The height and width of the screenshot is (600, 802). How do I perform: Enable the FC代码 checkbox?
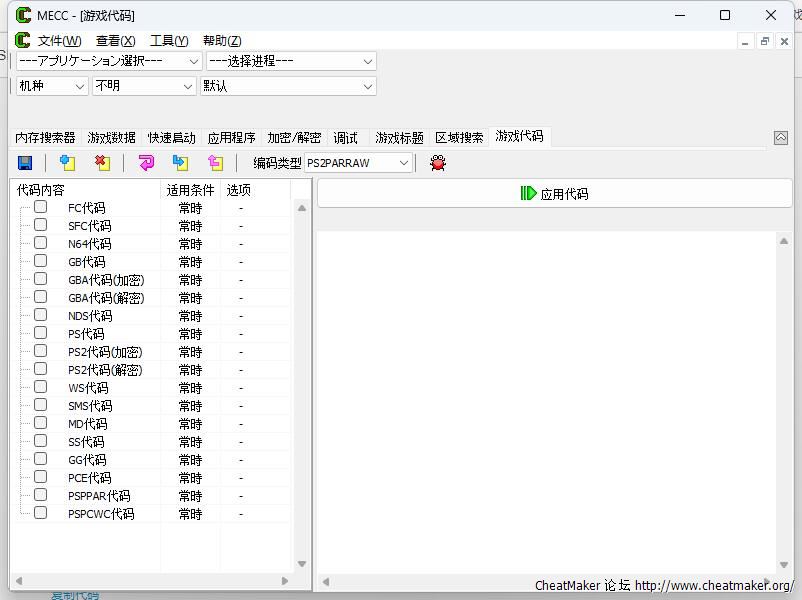40,207
